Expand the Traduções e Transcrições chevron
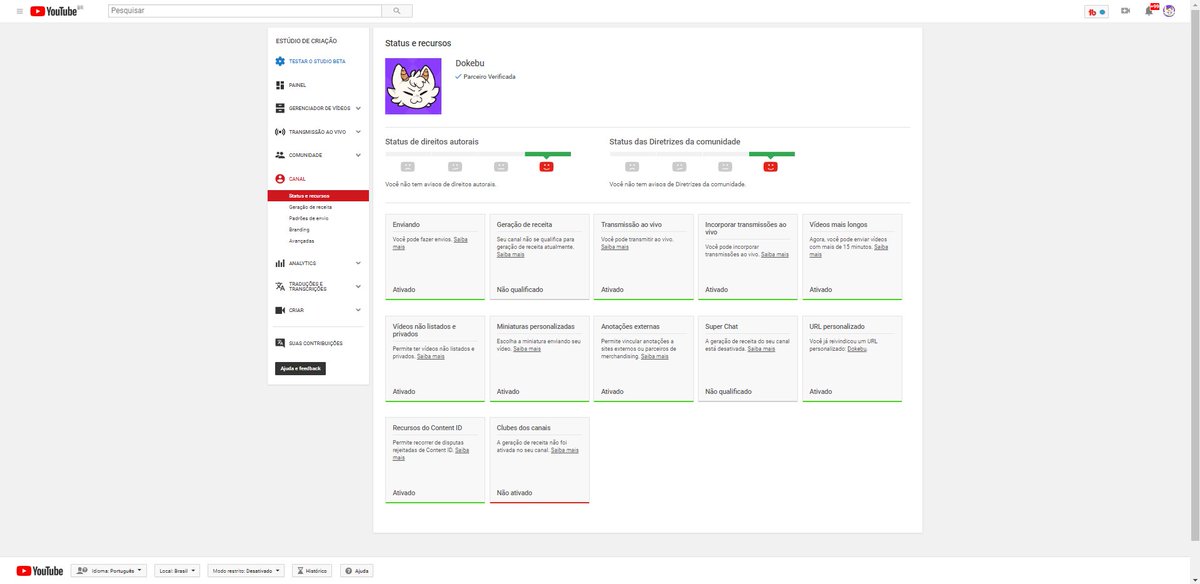Image resolution: width=1200 pixels, height=584 pixels. (x=358, y=286)
